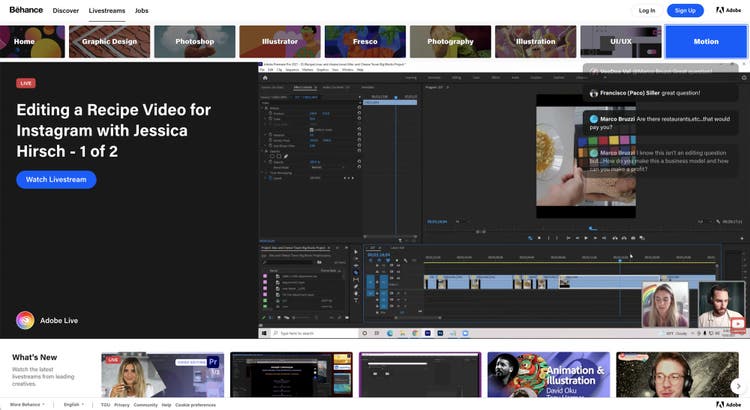The height and width of the screenshot is (410, 750).
Task: Open the English language dropdown
Action: point(75,405)
